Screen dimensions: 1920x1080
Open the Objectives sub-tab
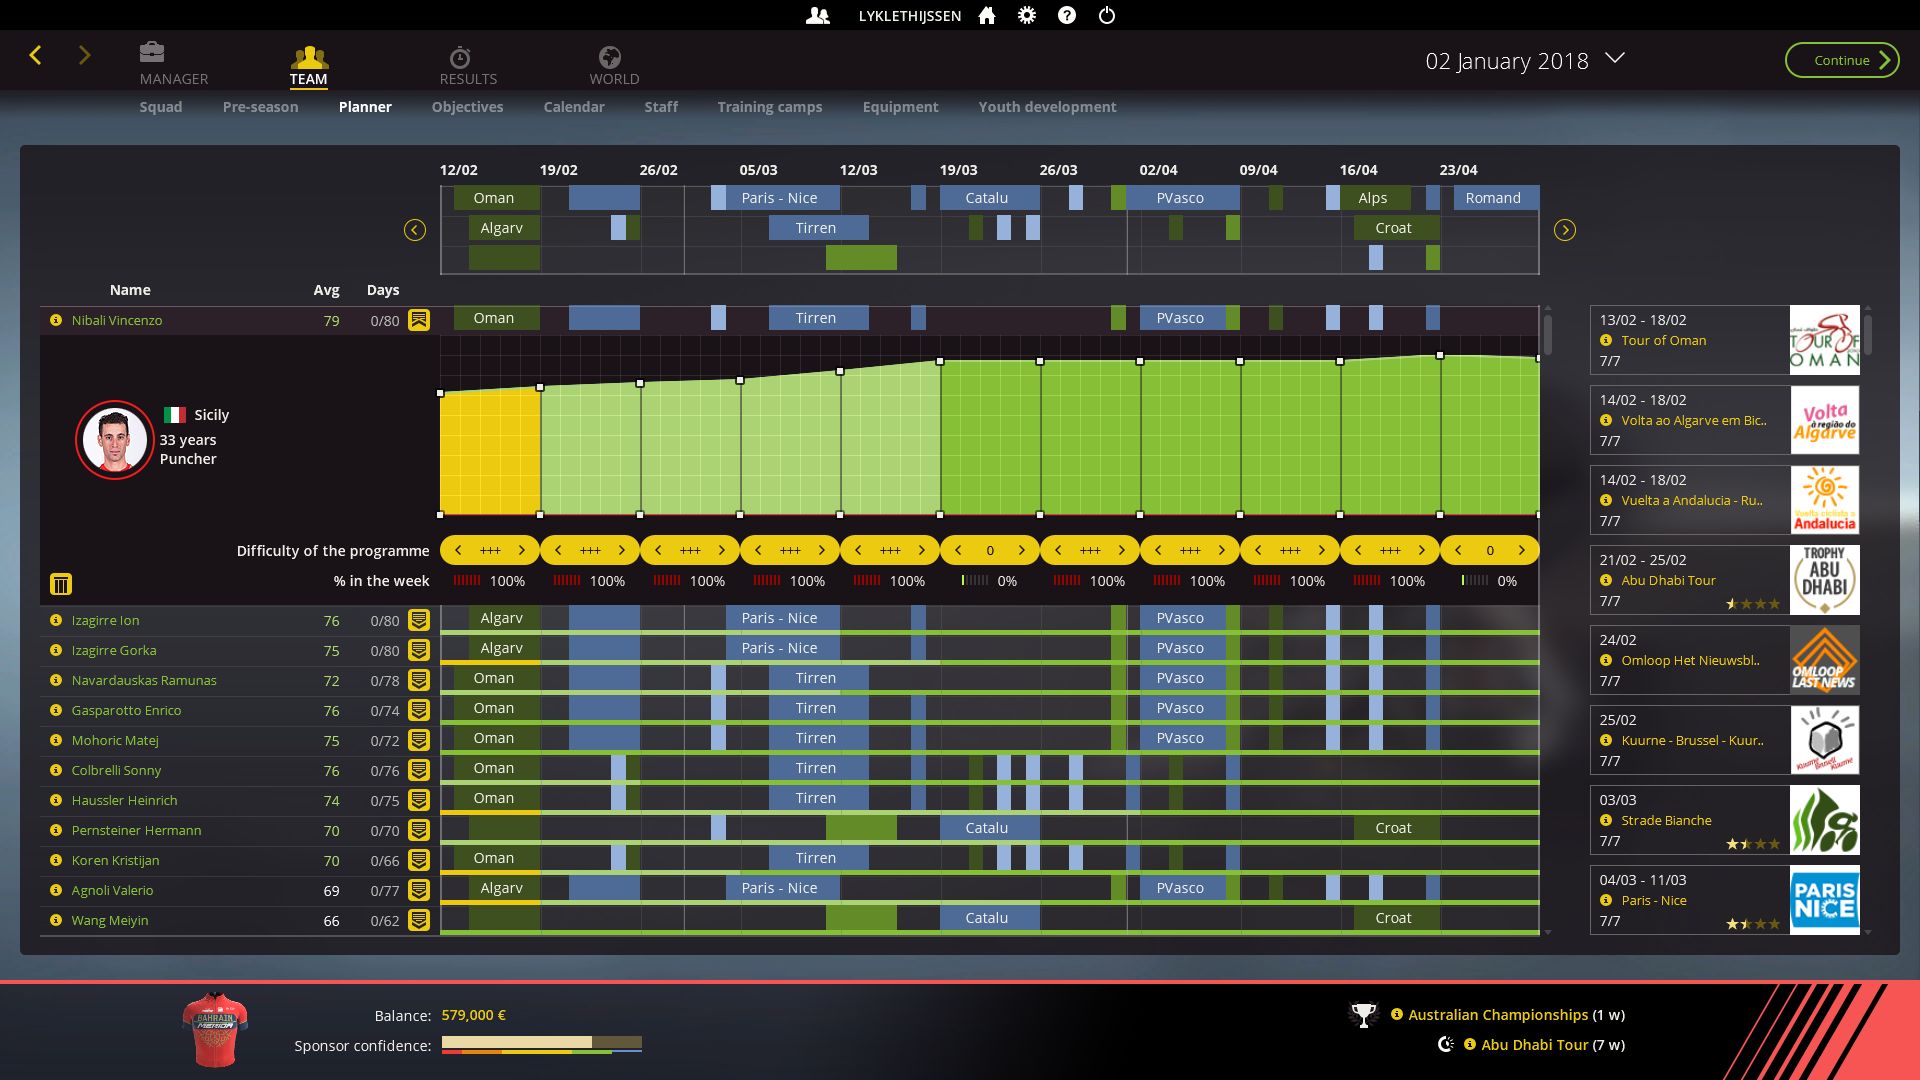467,107
